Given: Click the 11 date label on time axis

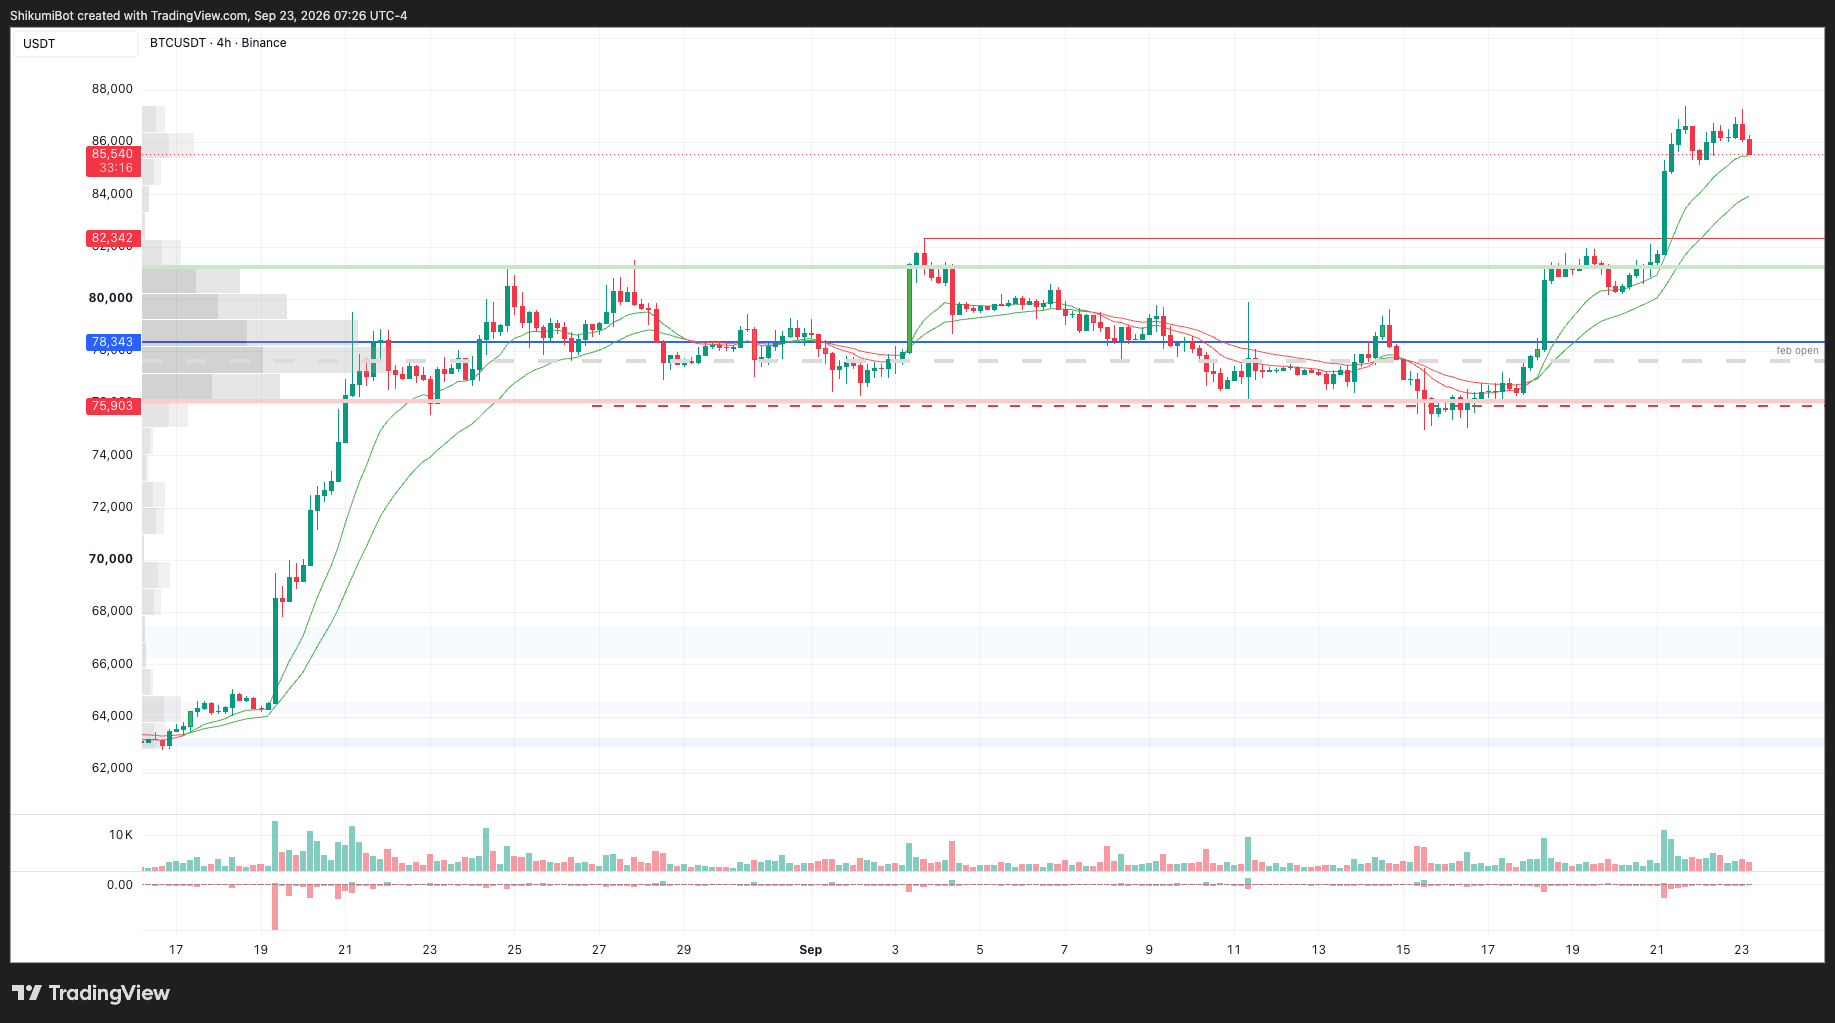Looking at the screenshot, I should (1234, 950).
